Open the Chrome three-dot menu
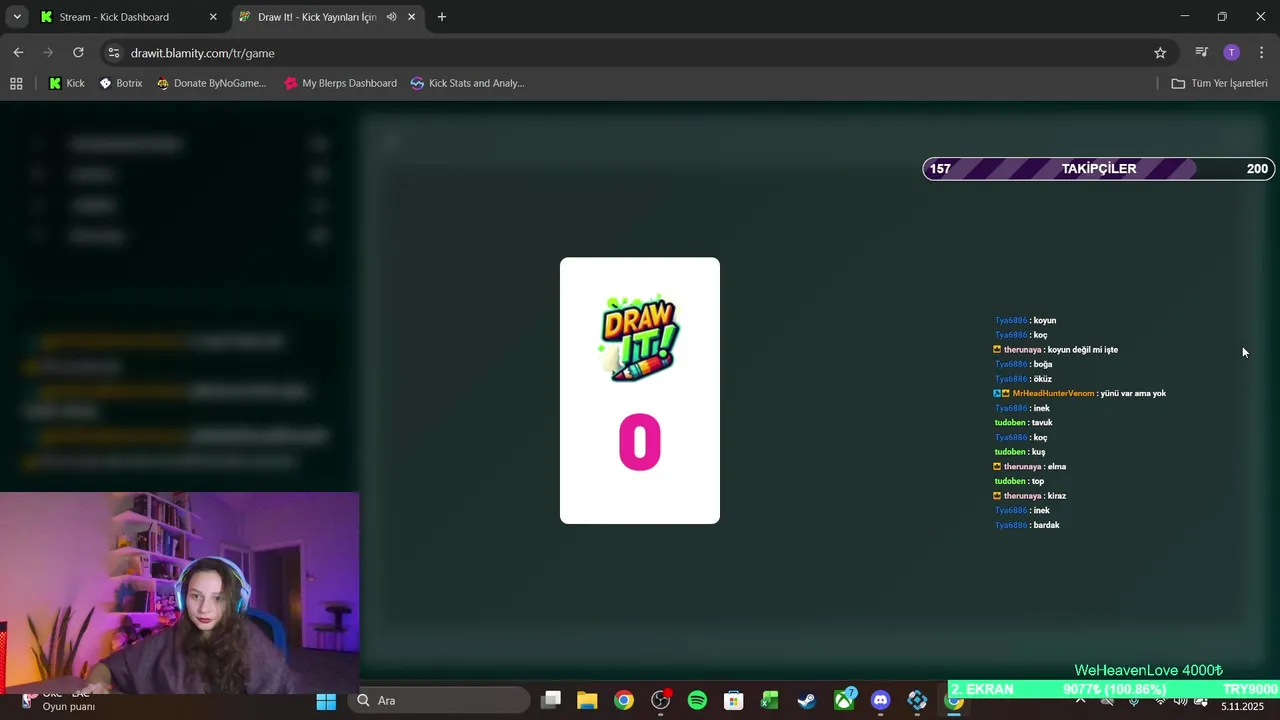Screen dimensions: 1280x720 [x=1262, y=53]
